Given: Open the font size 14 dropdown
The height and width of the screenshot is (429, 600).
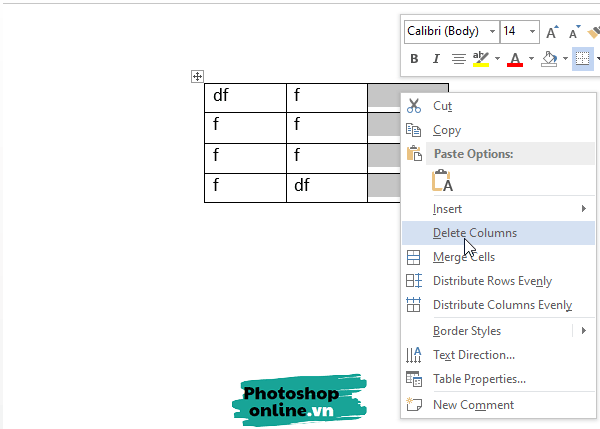Looking at the screenshot, I should [x=533, y=32].
